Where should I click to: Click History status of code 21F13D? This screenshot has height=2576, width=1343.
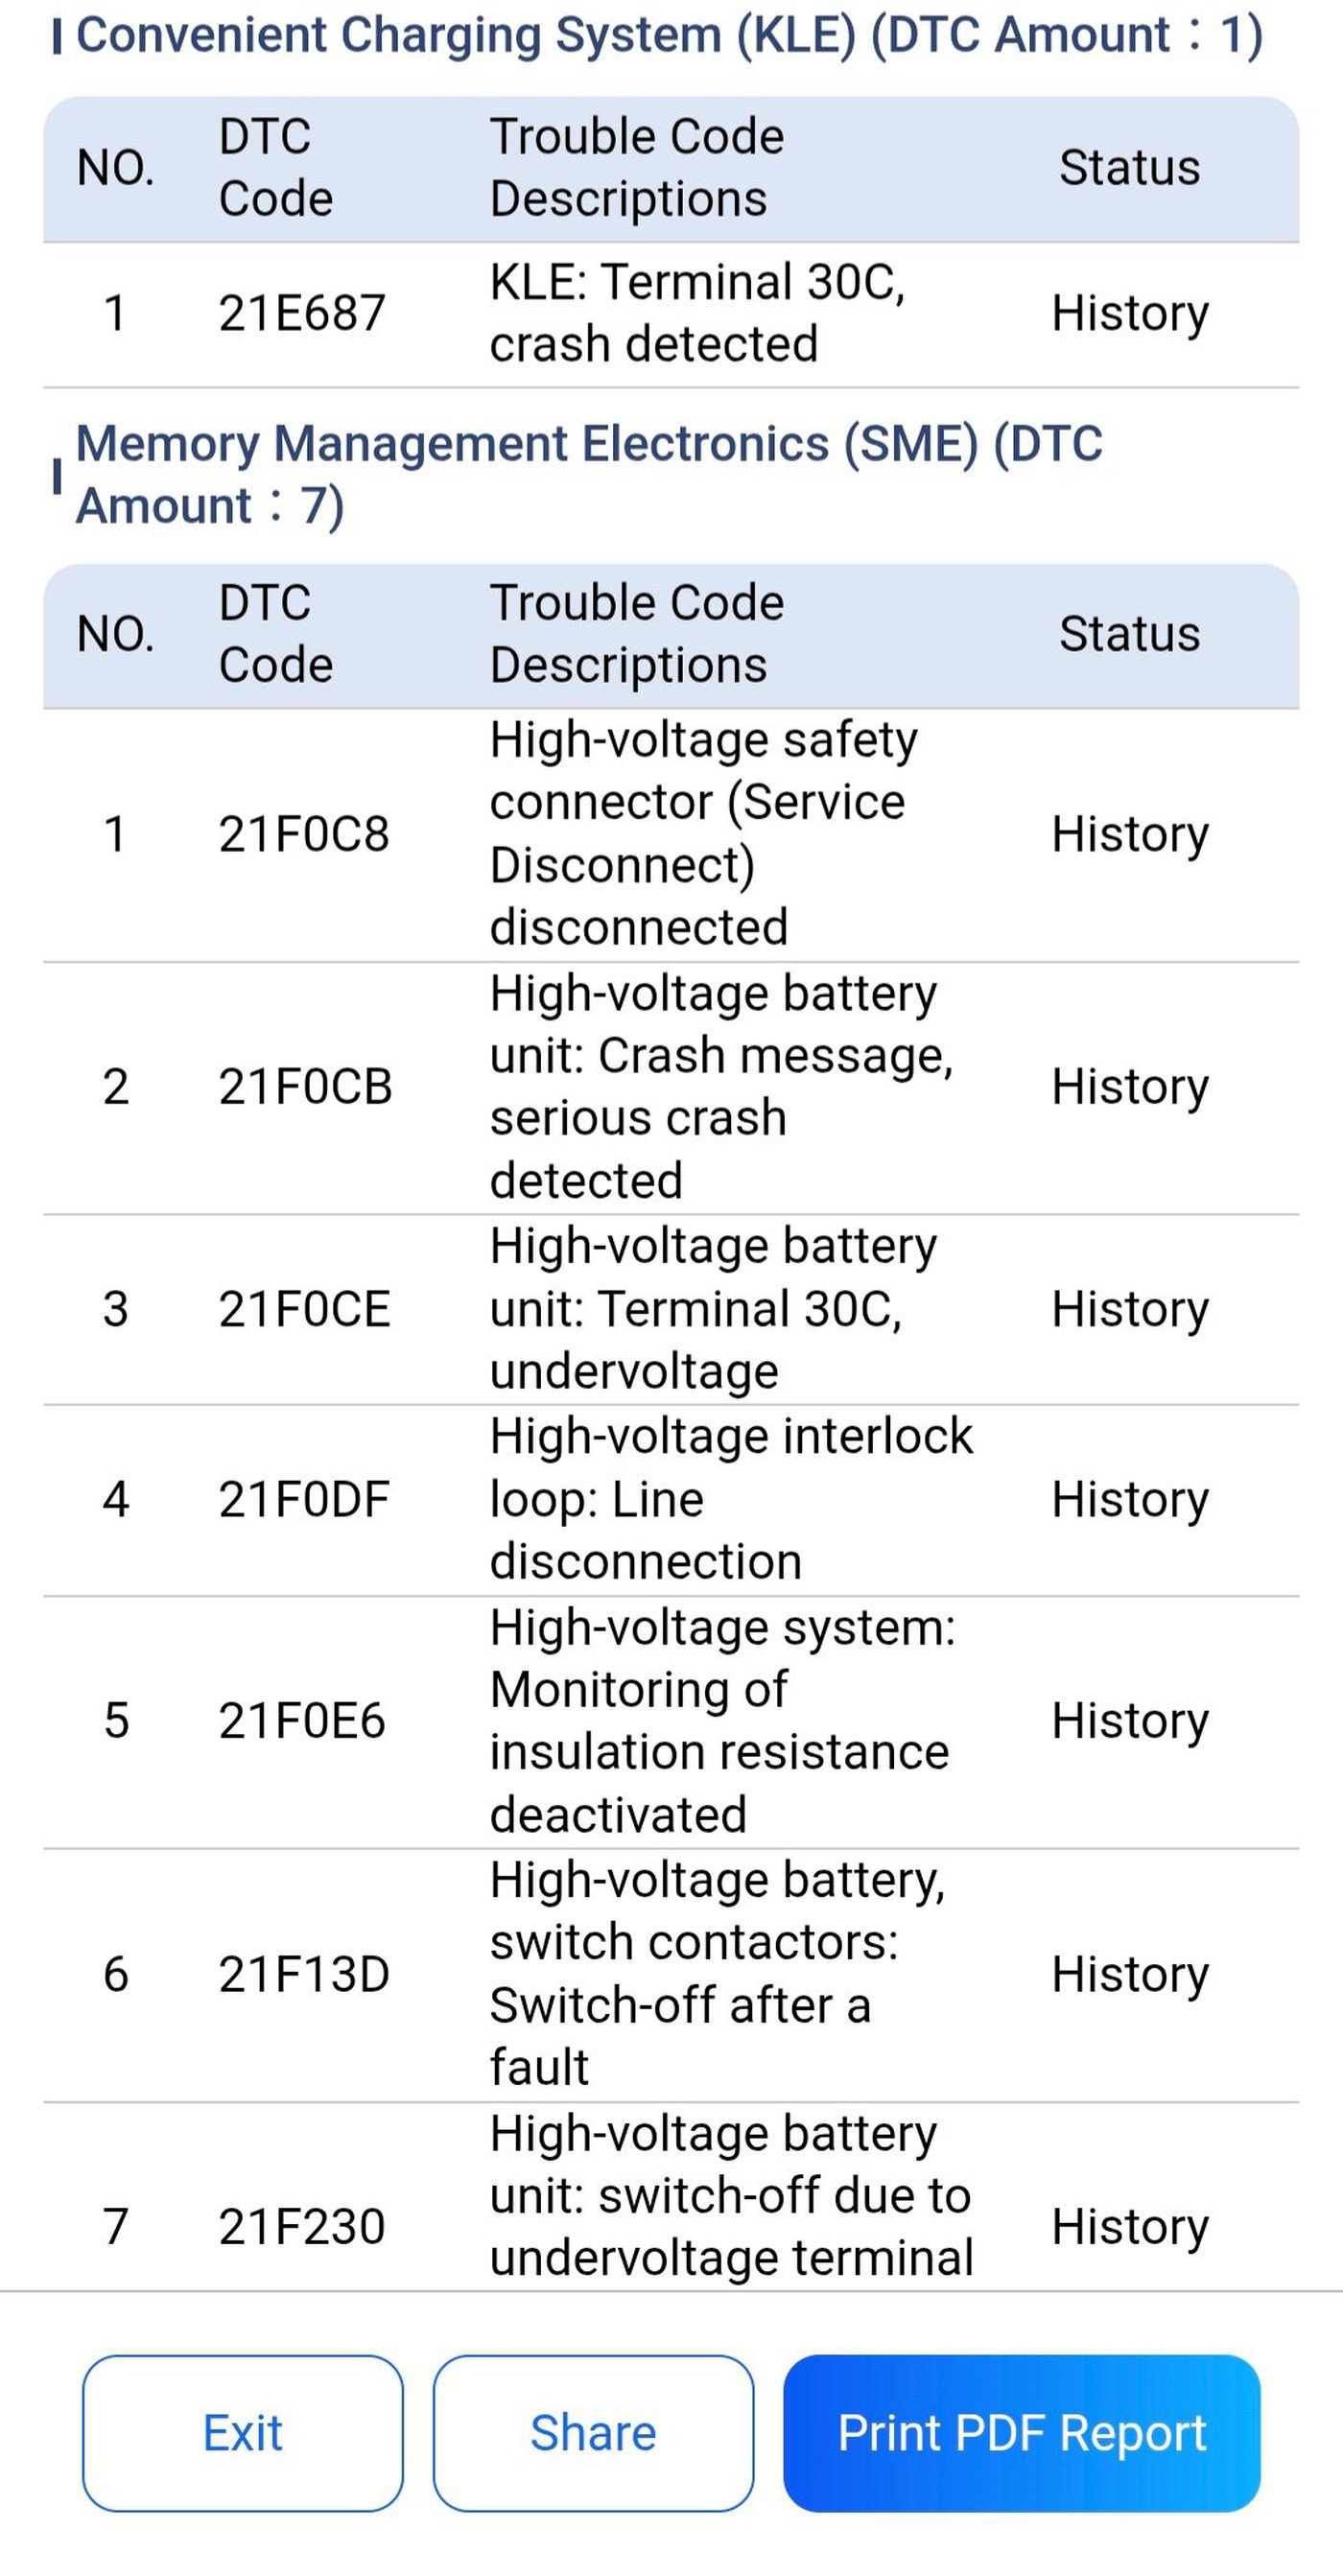pyautogui.click(x=1130, y=1975)
